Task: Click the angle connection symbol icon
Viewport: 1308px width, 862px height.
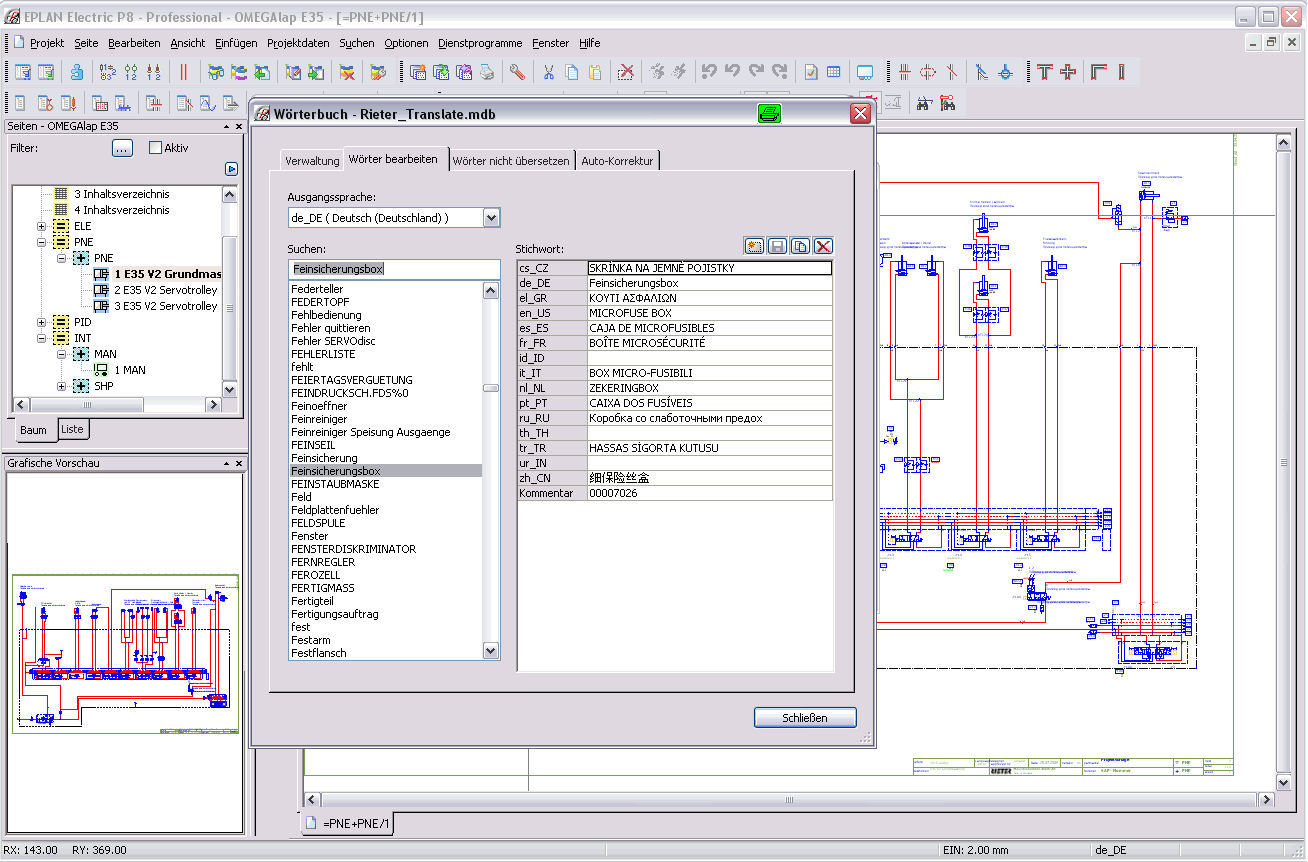Action: click(1099, 72)
